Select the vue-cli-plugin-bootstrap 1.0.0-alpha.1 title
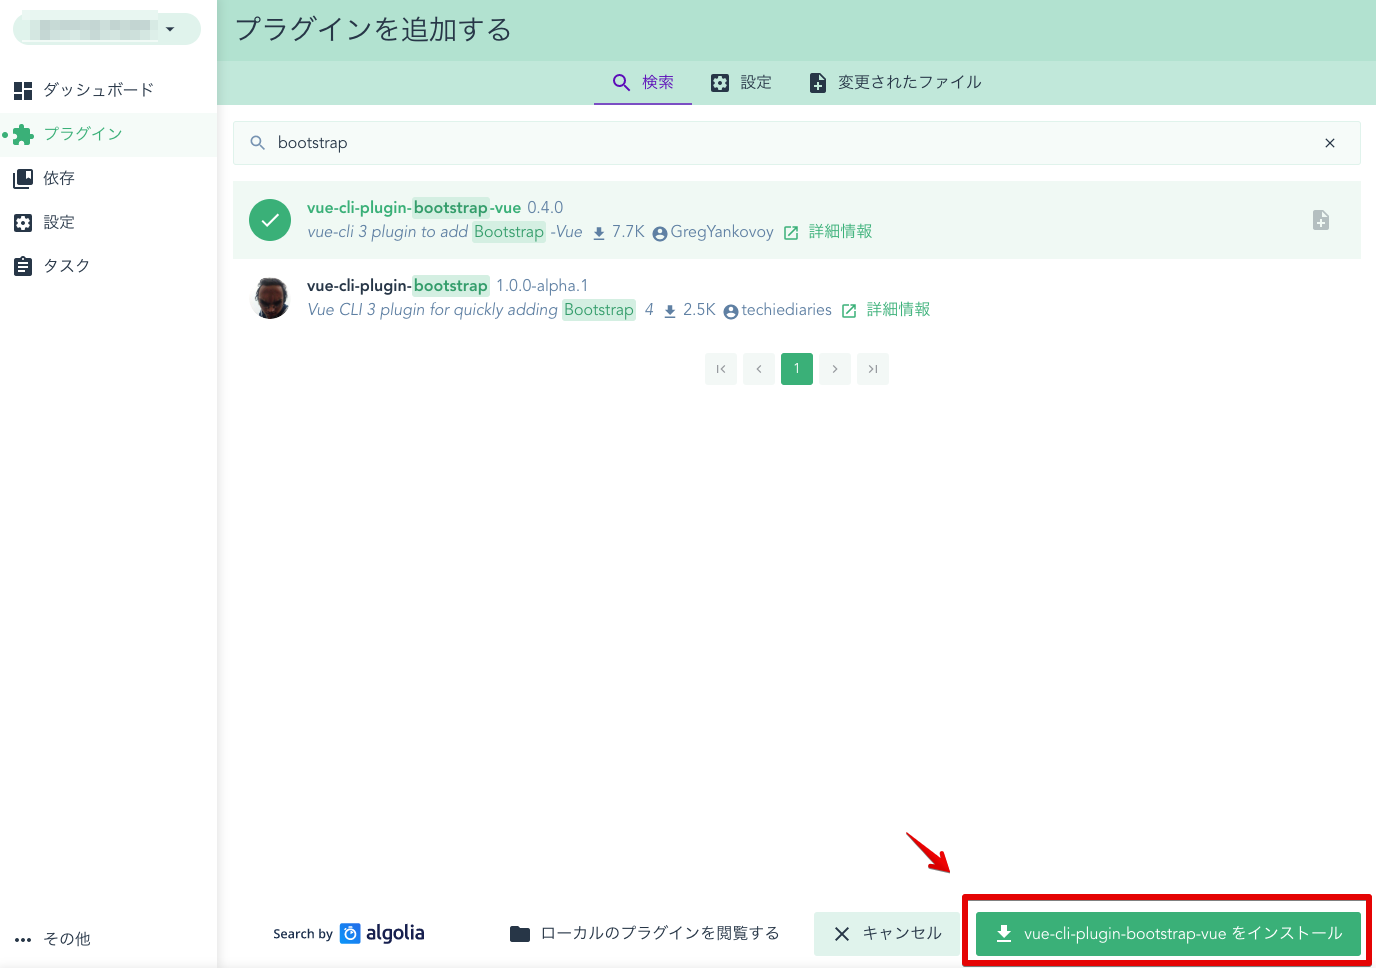 (x=447, y=285)
